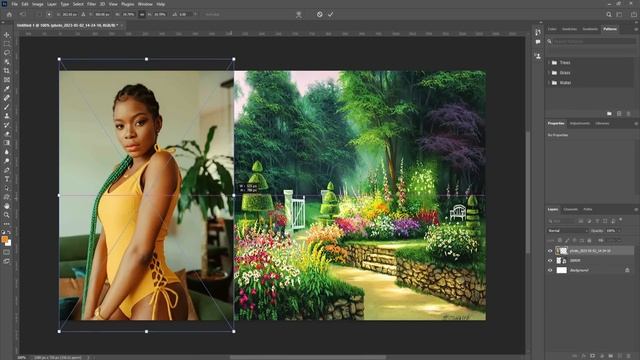
Task: Select the Dodge tool
Action: coord(7,161)
